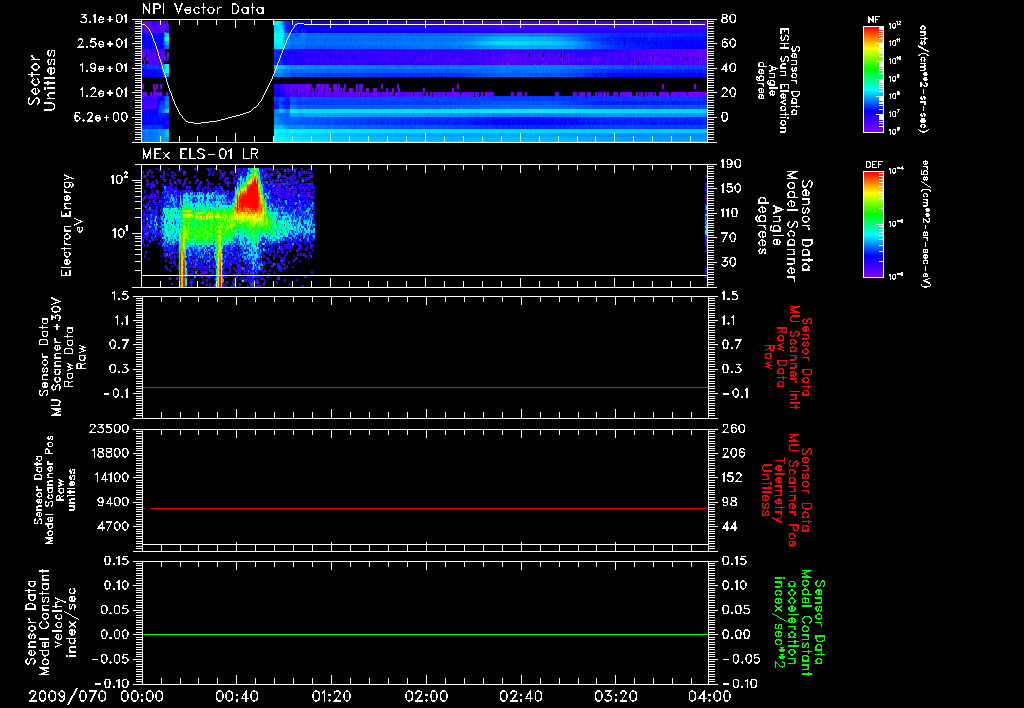Select the 14100 scanner position tick label
Screen dimensions: 1024x708
(109, 477)
